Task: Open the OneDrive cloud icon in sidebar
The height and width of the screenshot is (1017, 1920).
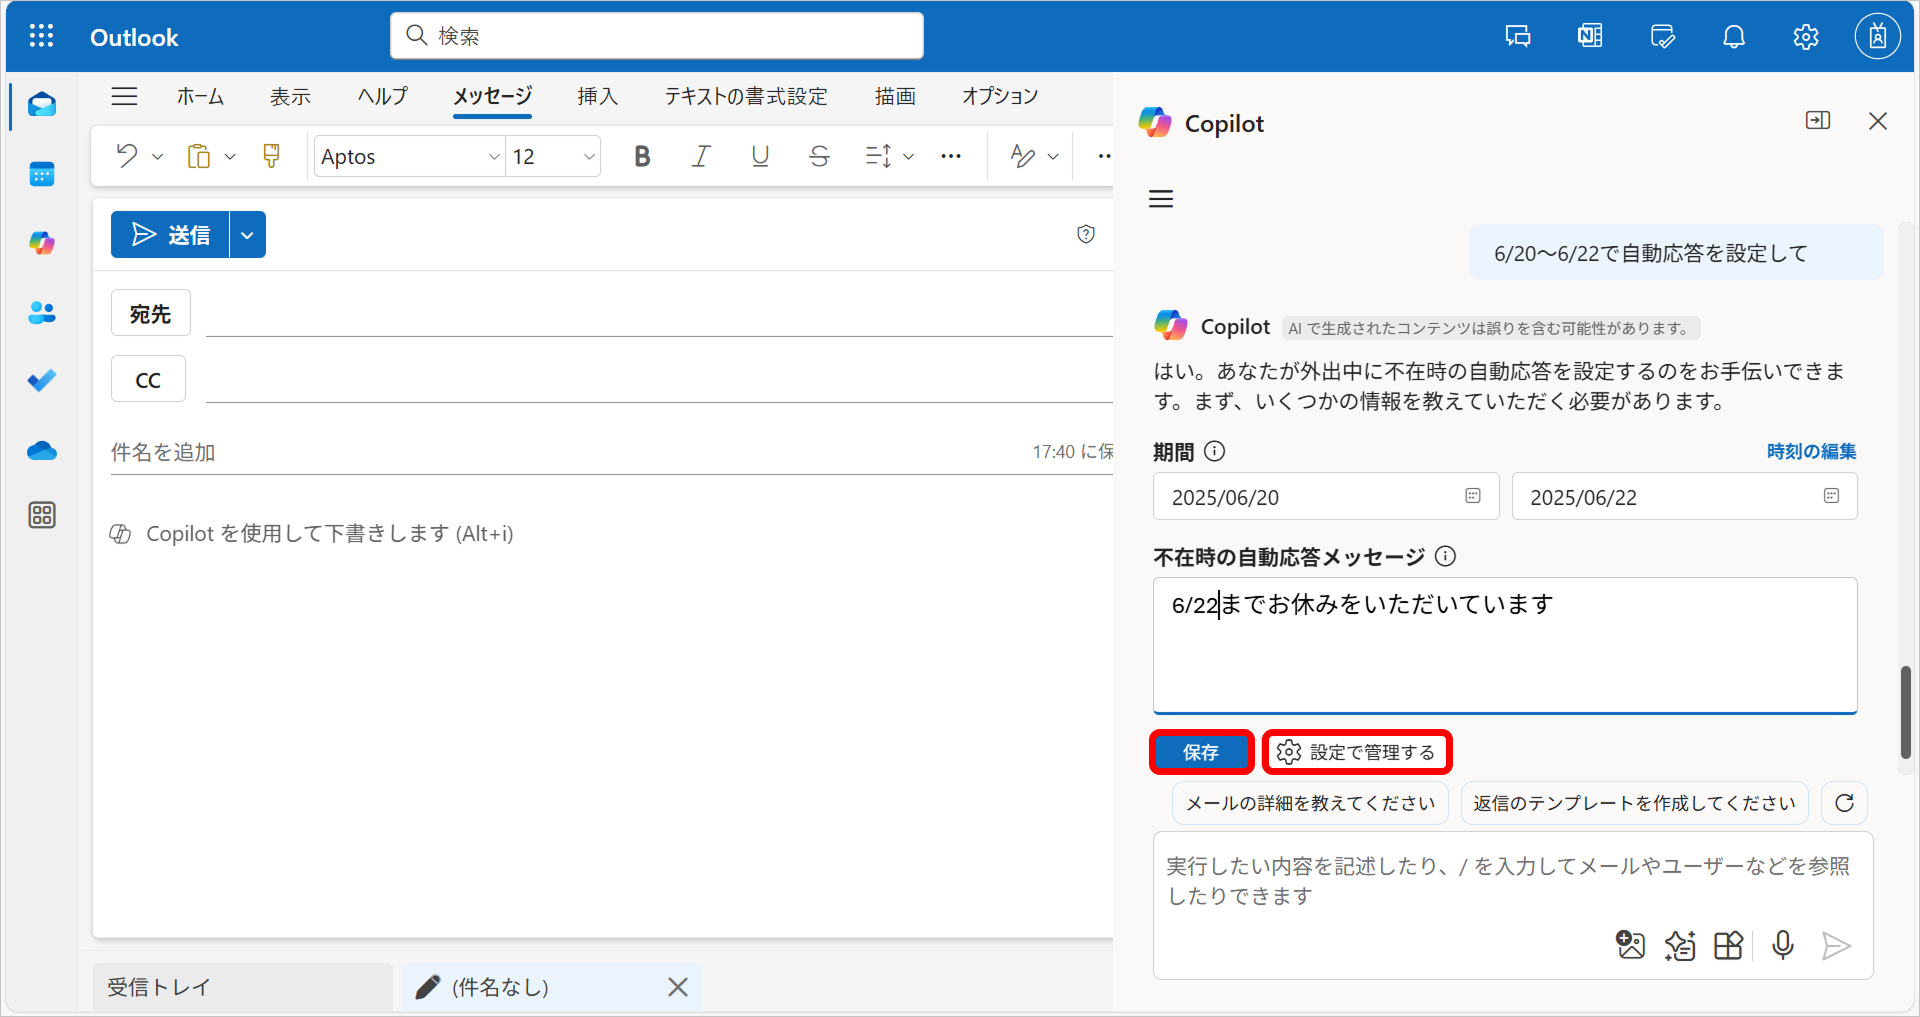Action: coord(42,451)
